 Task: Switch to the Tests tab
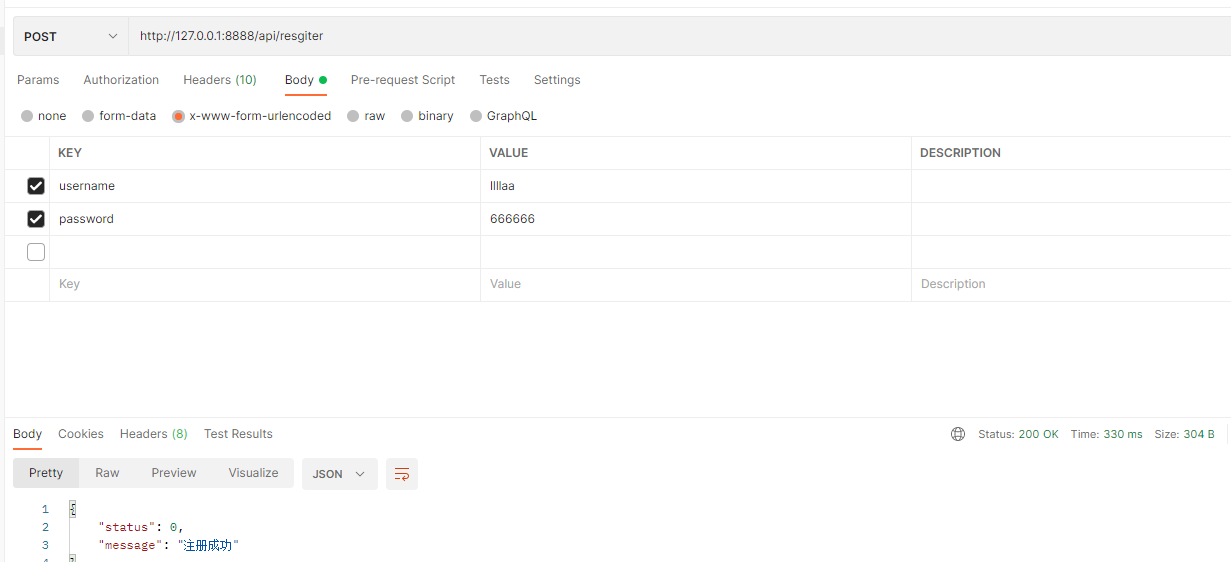[x=494, y=80]
